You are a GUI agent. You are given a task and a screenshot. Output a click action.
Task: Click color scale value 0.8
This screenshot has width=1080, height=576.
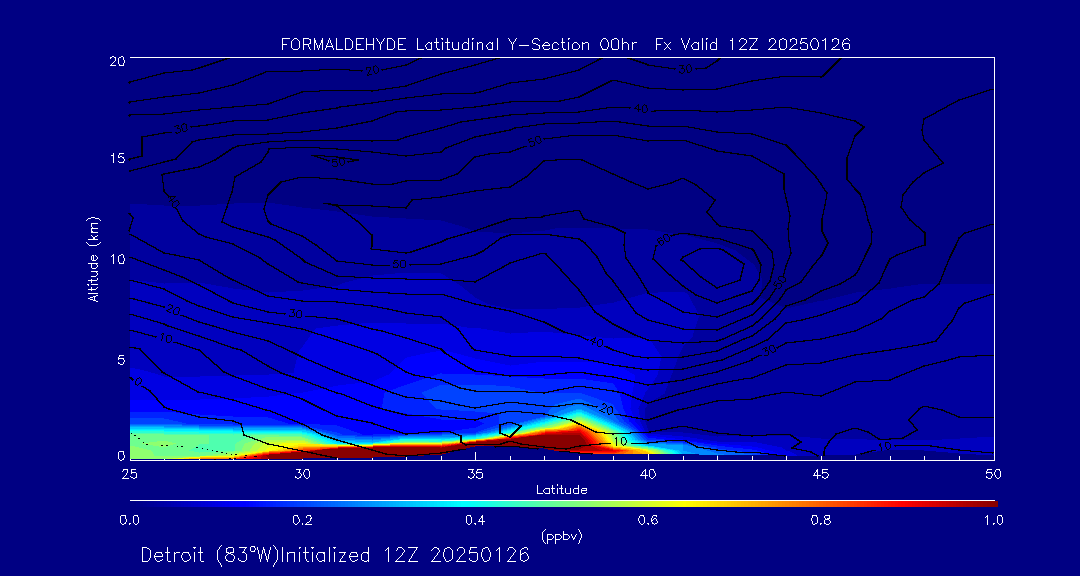pyautogui.click(x=822, y=520)
